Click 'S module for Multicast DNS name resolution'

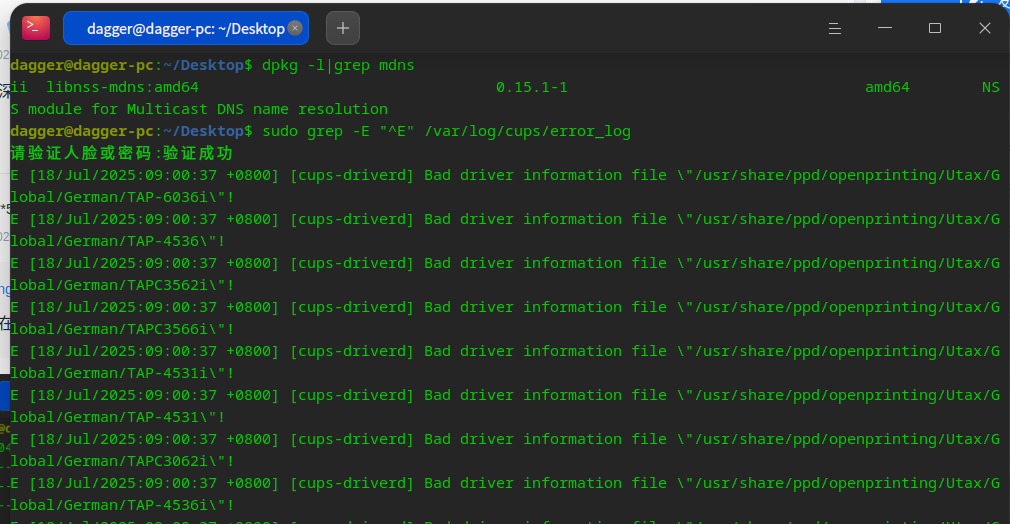pyautogui.click(x=199, y=109)
